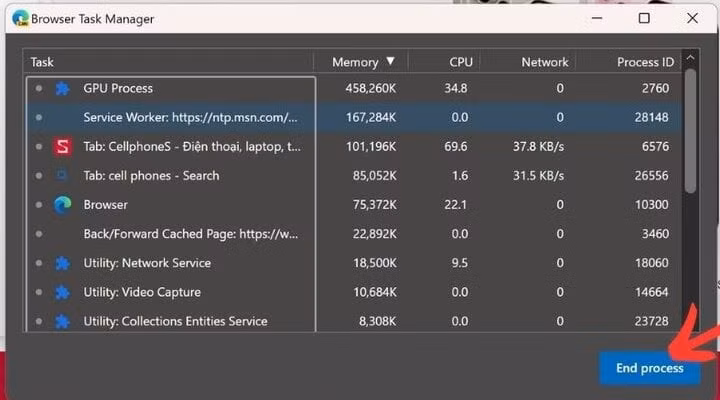Screen dimensions: 720x400
Task: Click process ID 18060
Action: pos(652,263)
